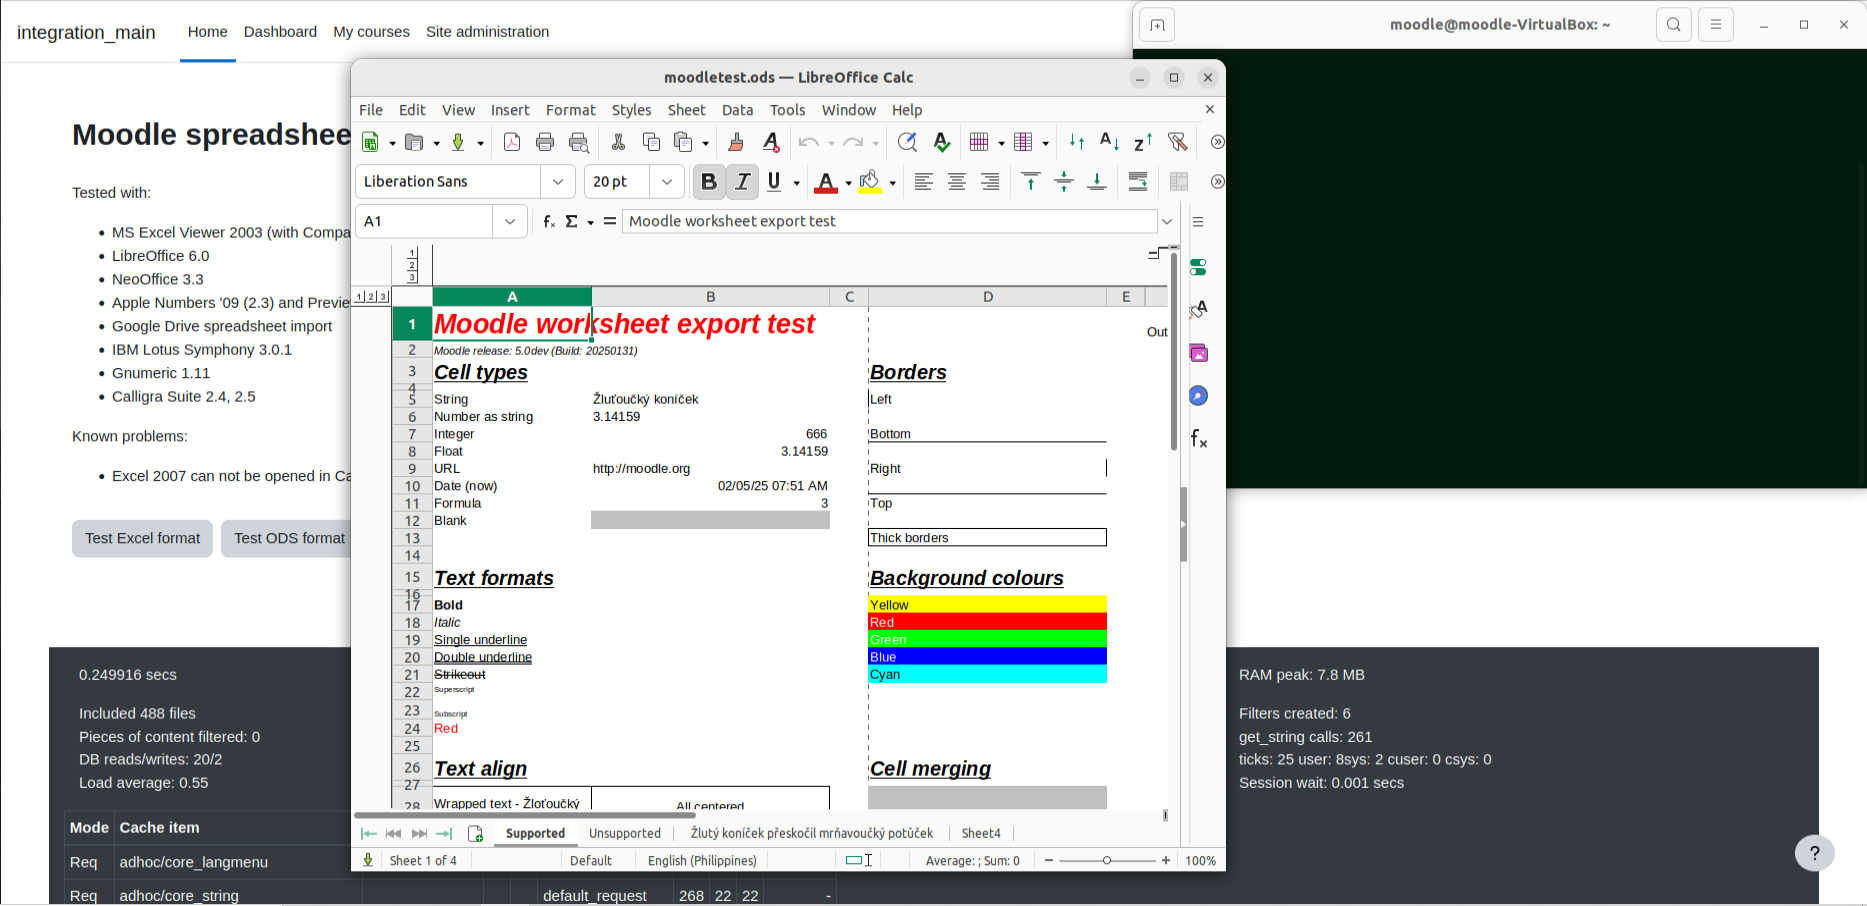Click the Test Excel format button

click(x=142, y=538)
